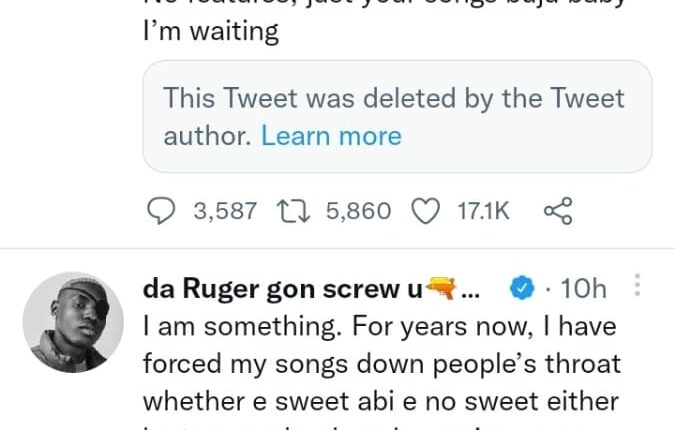Open the tweet via the 10h timestamp
The width and height of the screenshot is (675, 430).
point(584,289)
